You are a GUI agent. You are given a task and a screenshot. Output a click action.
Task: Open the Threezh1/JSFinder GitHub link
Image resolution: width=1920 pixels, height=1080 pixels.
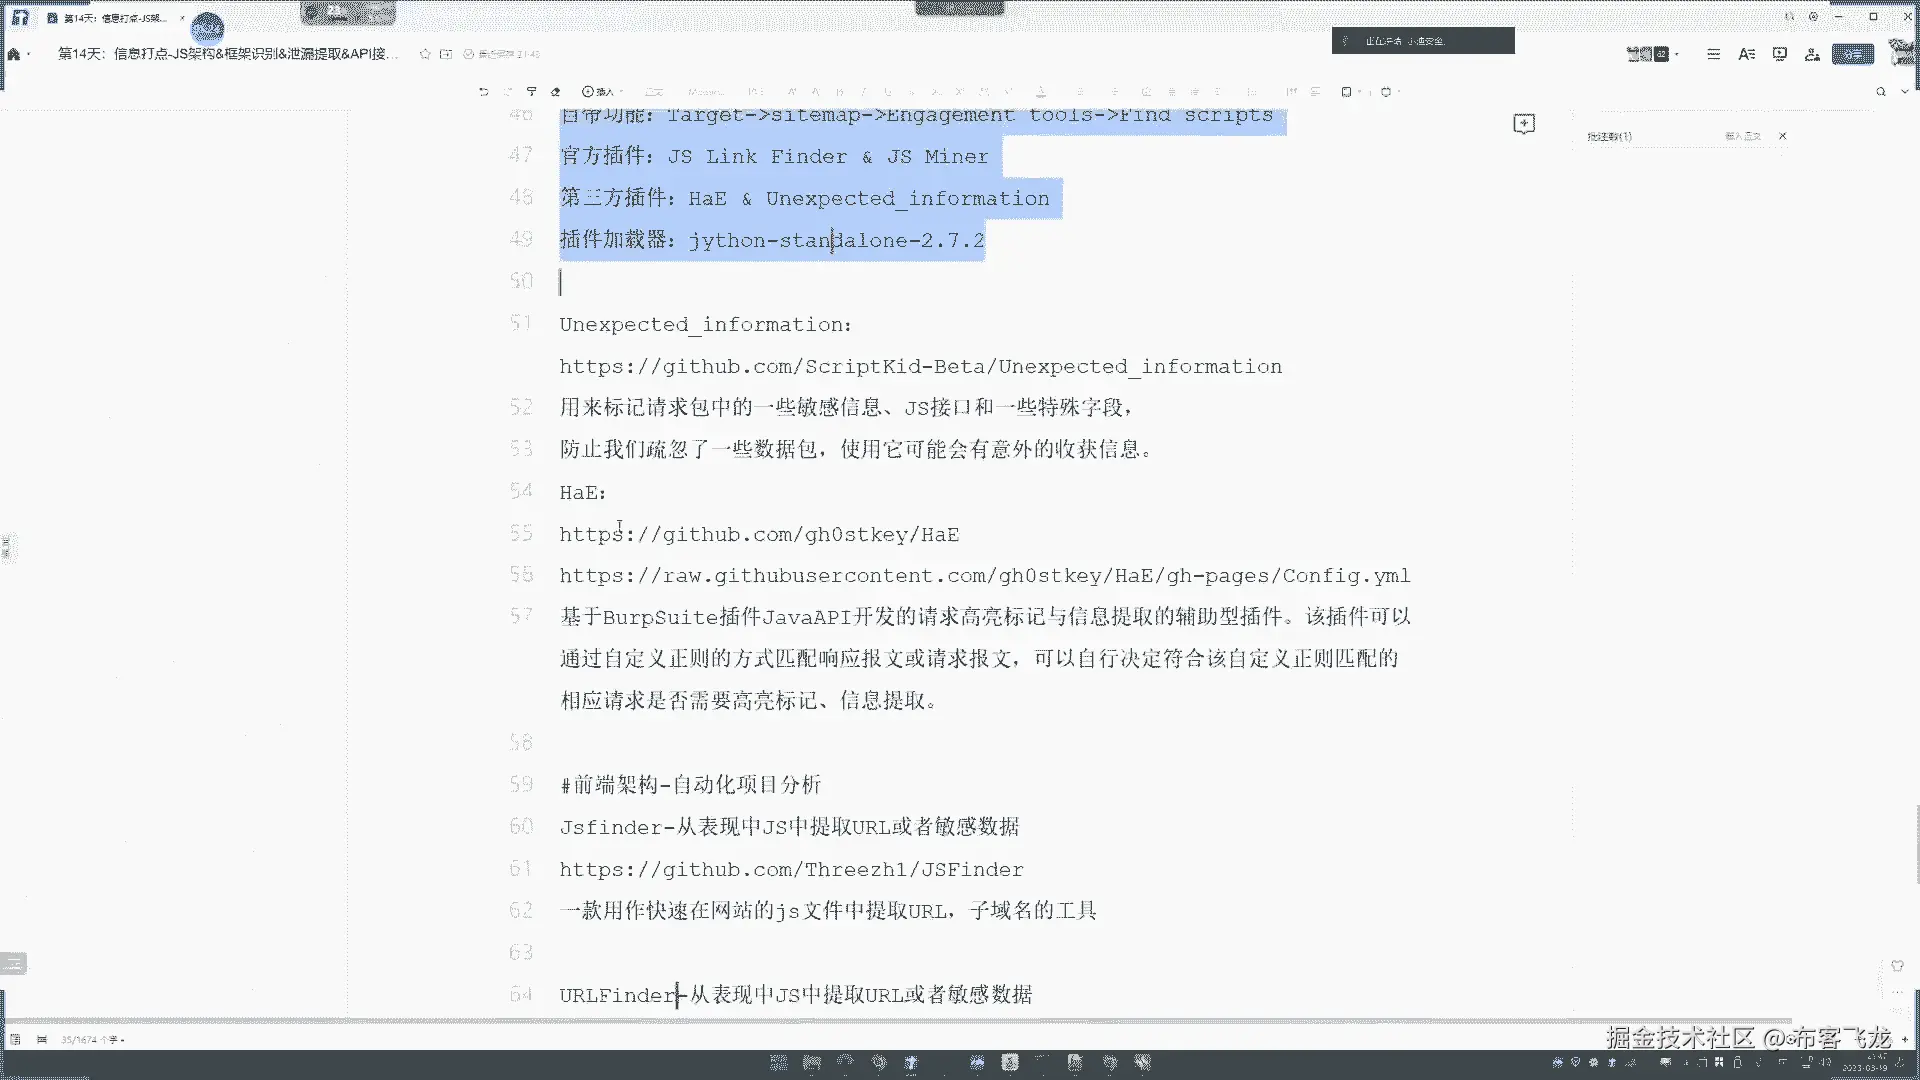tap(791, 870)
